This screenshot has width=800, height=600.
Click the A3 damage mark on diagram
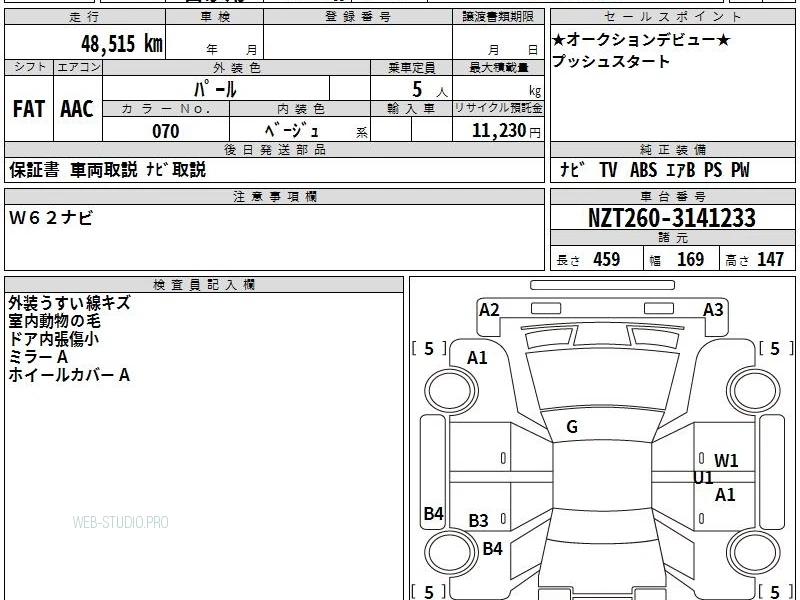(x=713, y=310)
